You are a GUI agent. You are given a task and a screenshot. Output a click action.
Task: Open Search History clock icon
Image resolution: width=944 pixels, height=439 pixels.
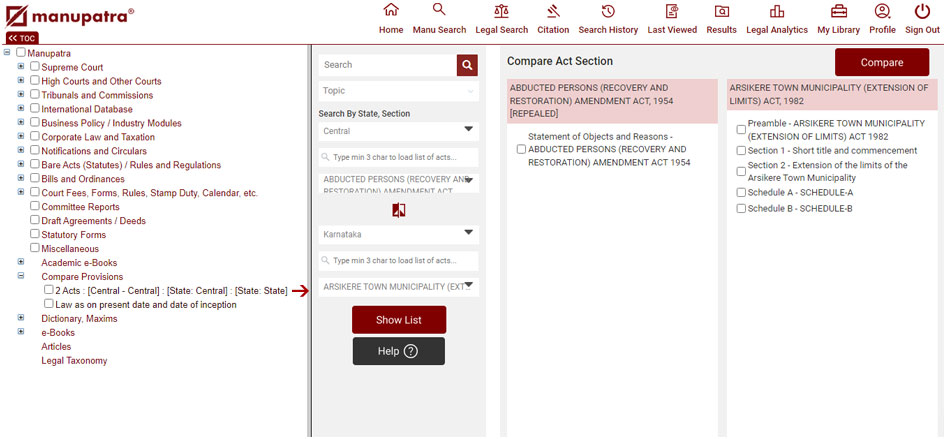(x=608, y=11)
